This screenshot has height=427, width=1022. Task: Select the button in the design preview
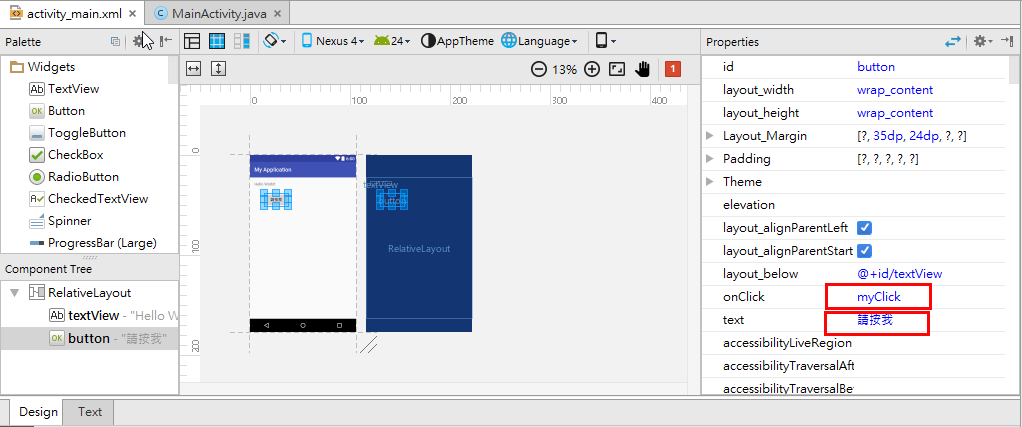(275, 199)
